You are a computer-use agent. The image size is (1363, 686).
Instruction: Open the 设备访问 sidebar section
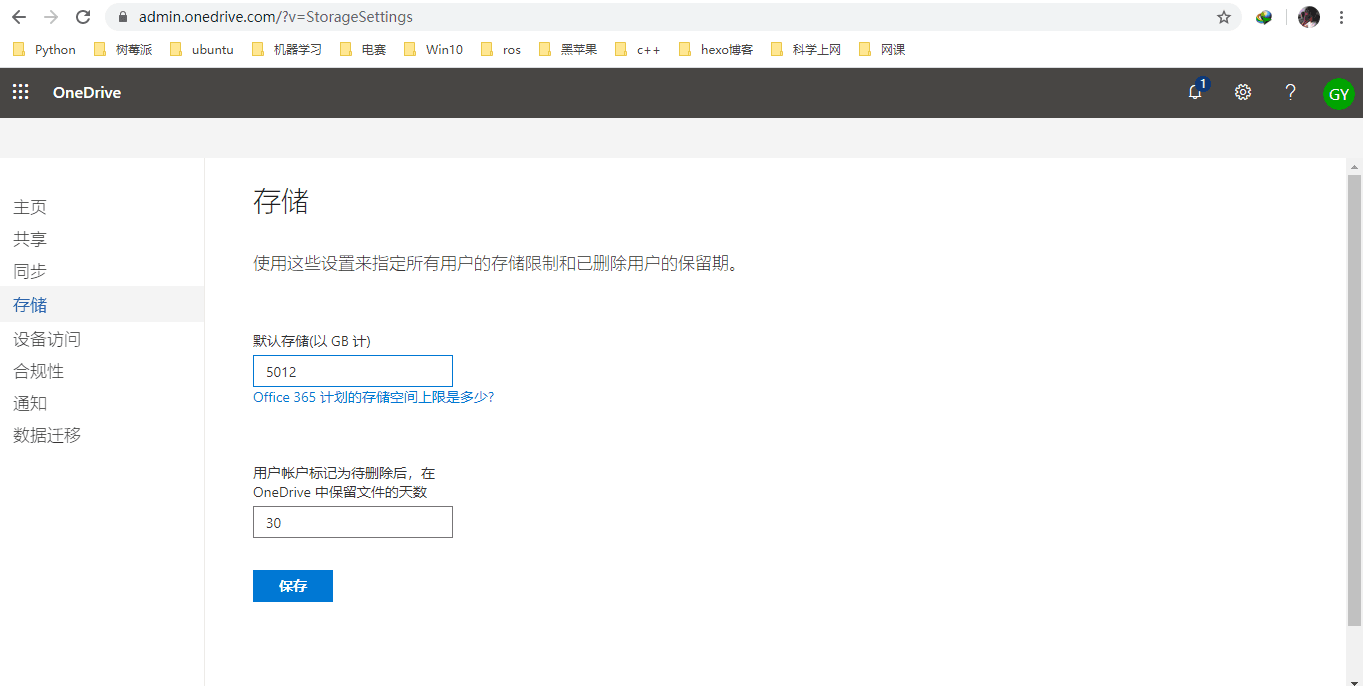(x=47, y=339)
